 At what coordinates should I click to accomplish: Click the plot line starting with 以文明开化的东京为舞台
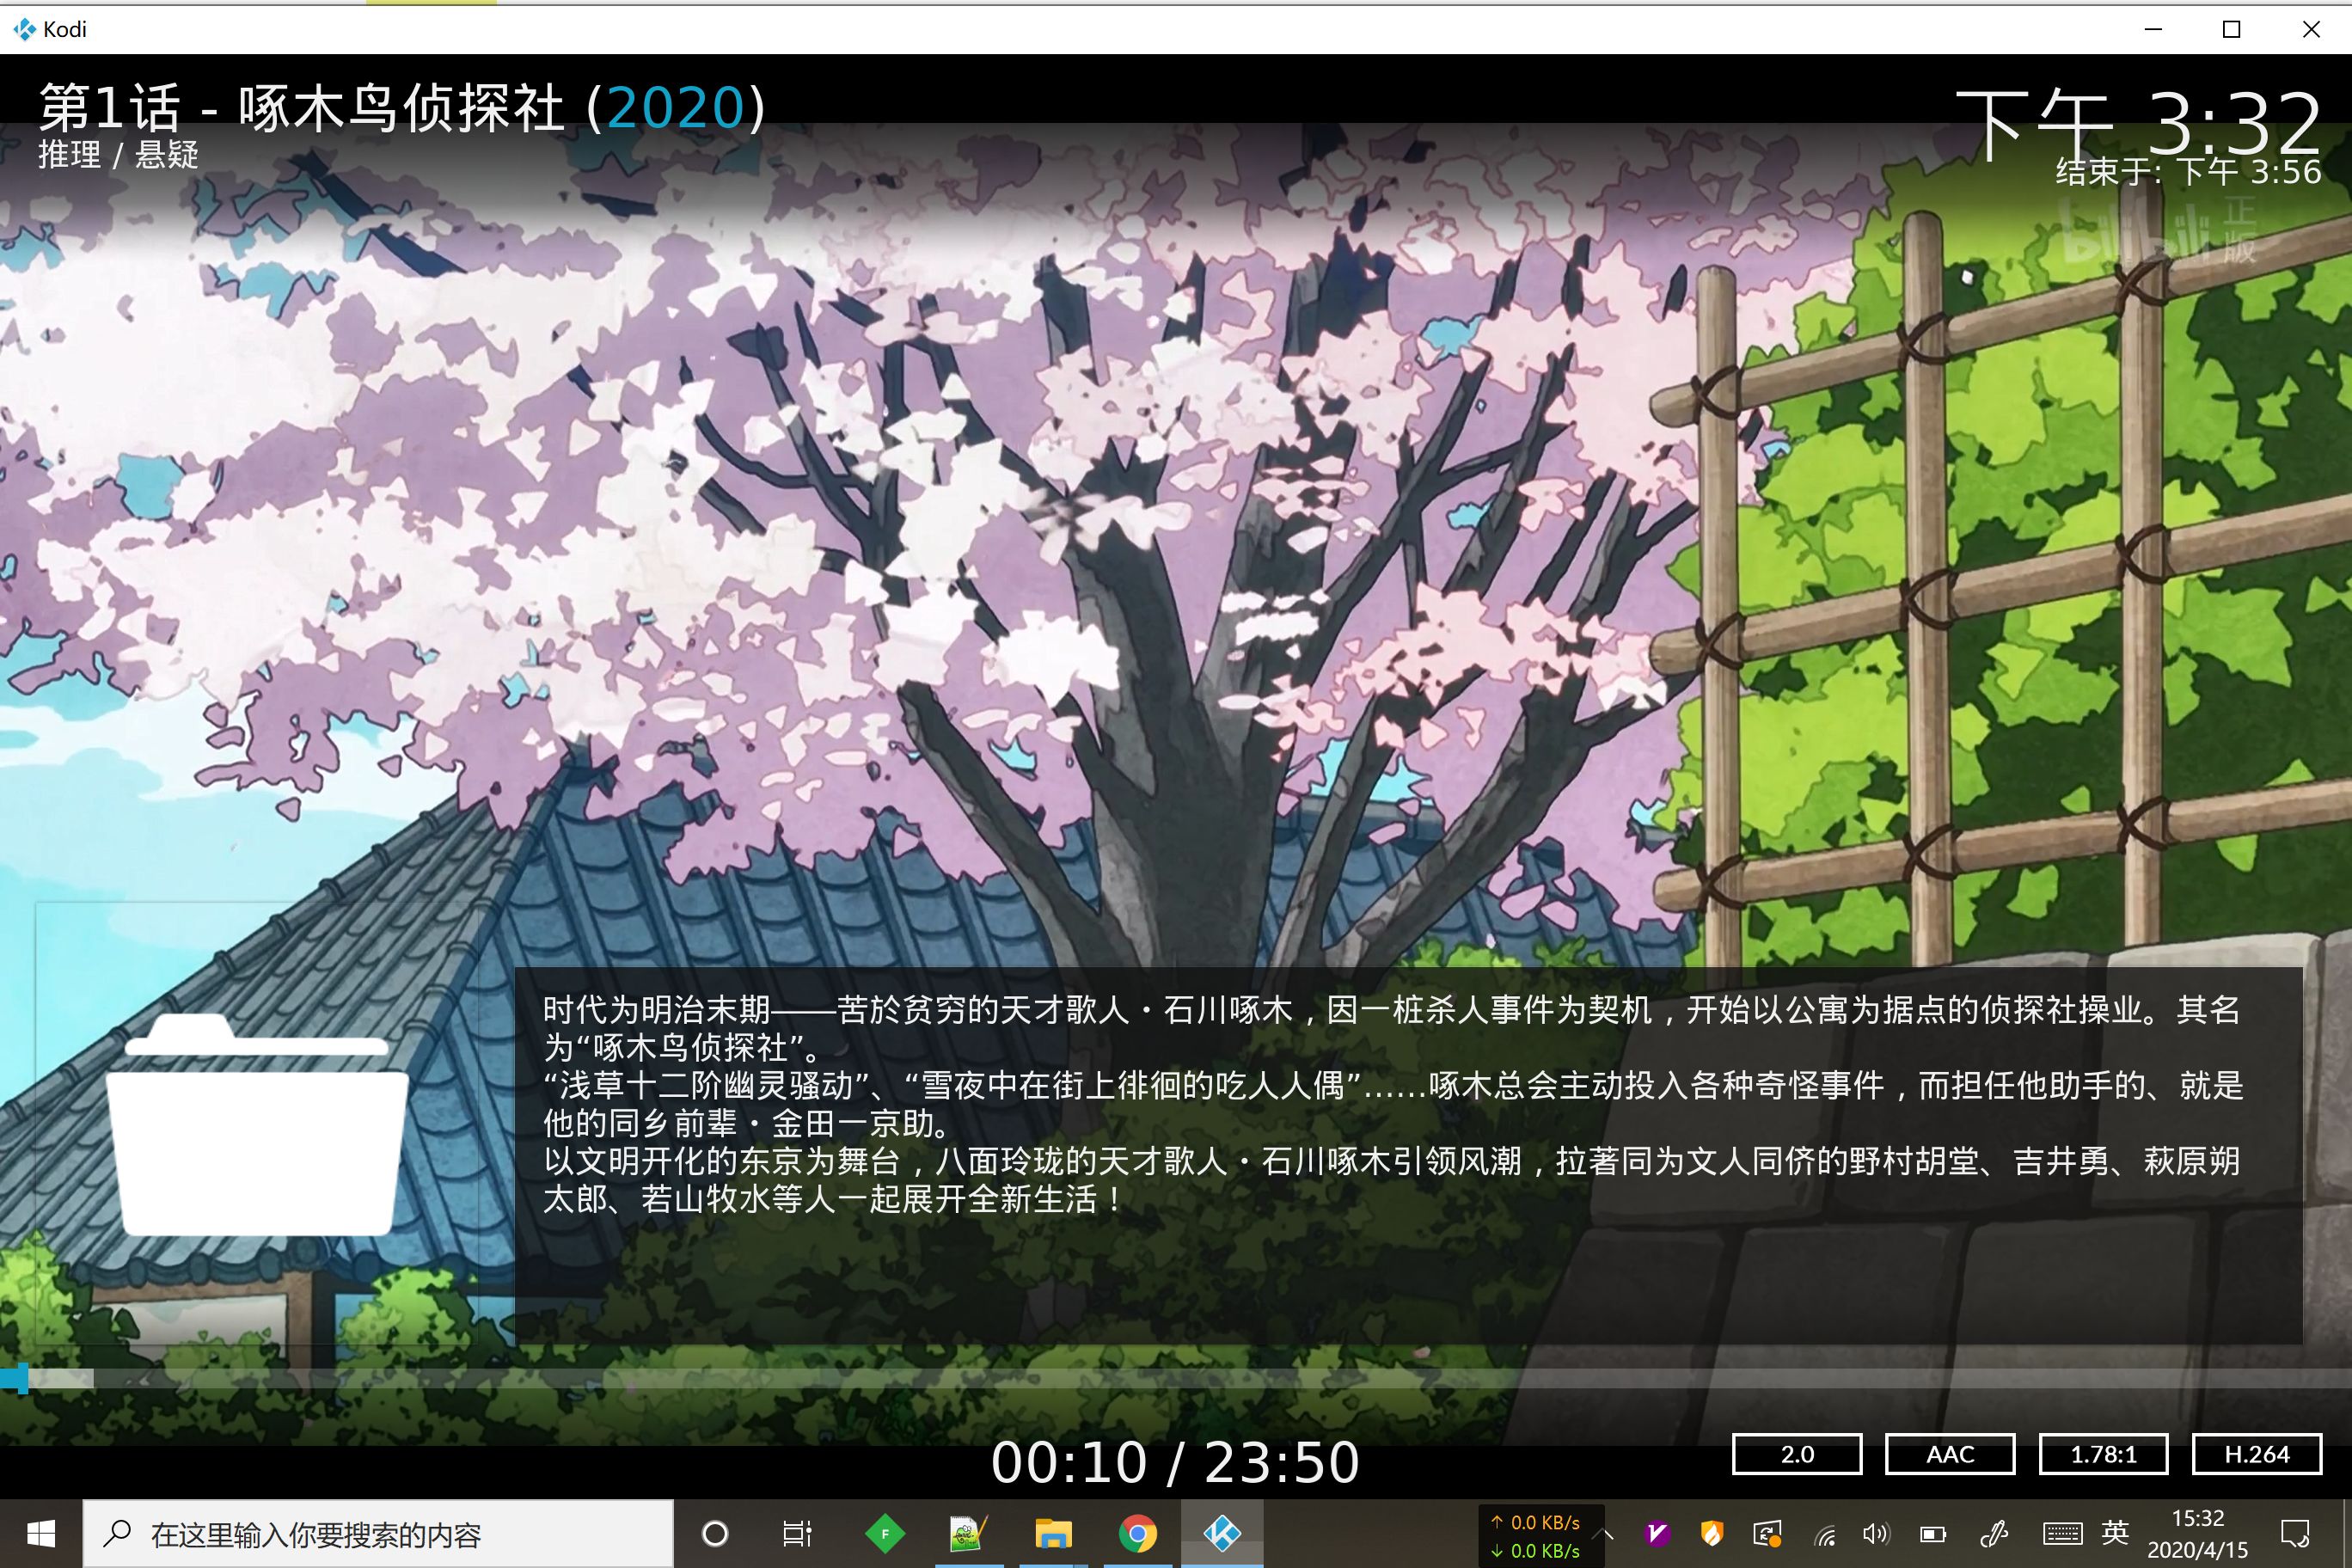(x=1391, y=1161)
